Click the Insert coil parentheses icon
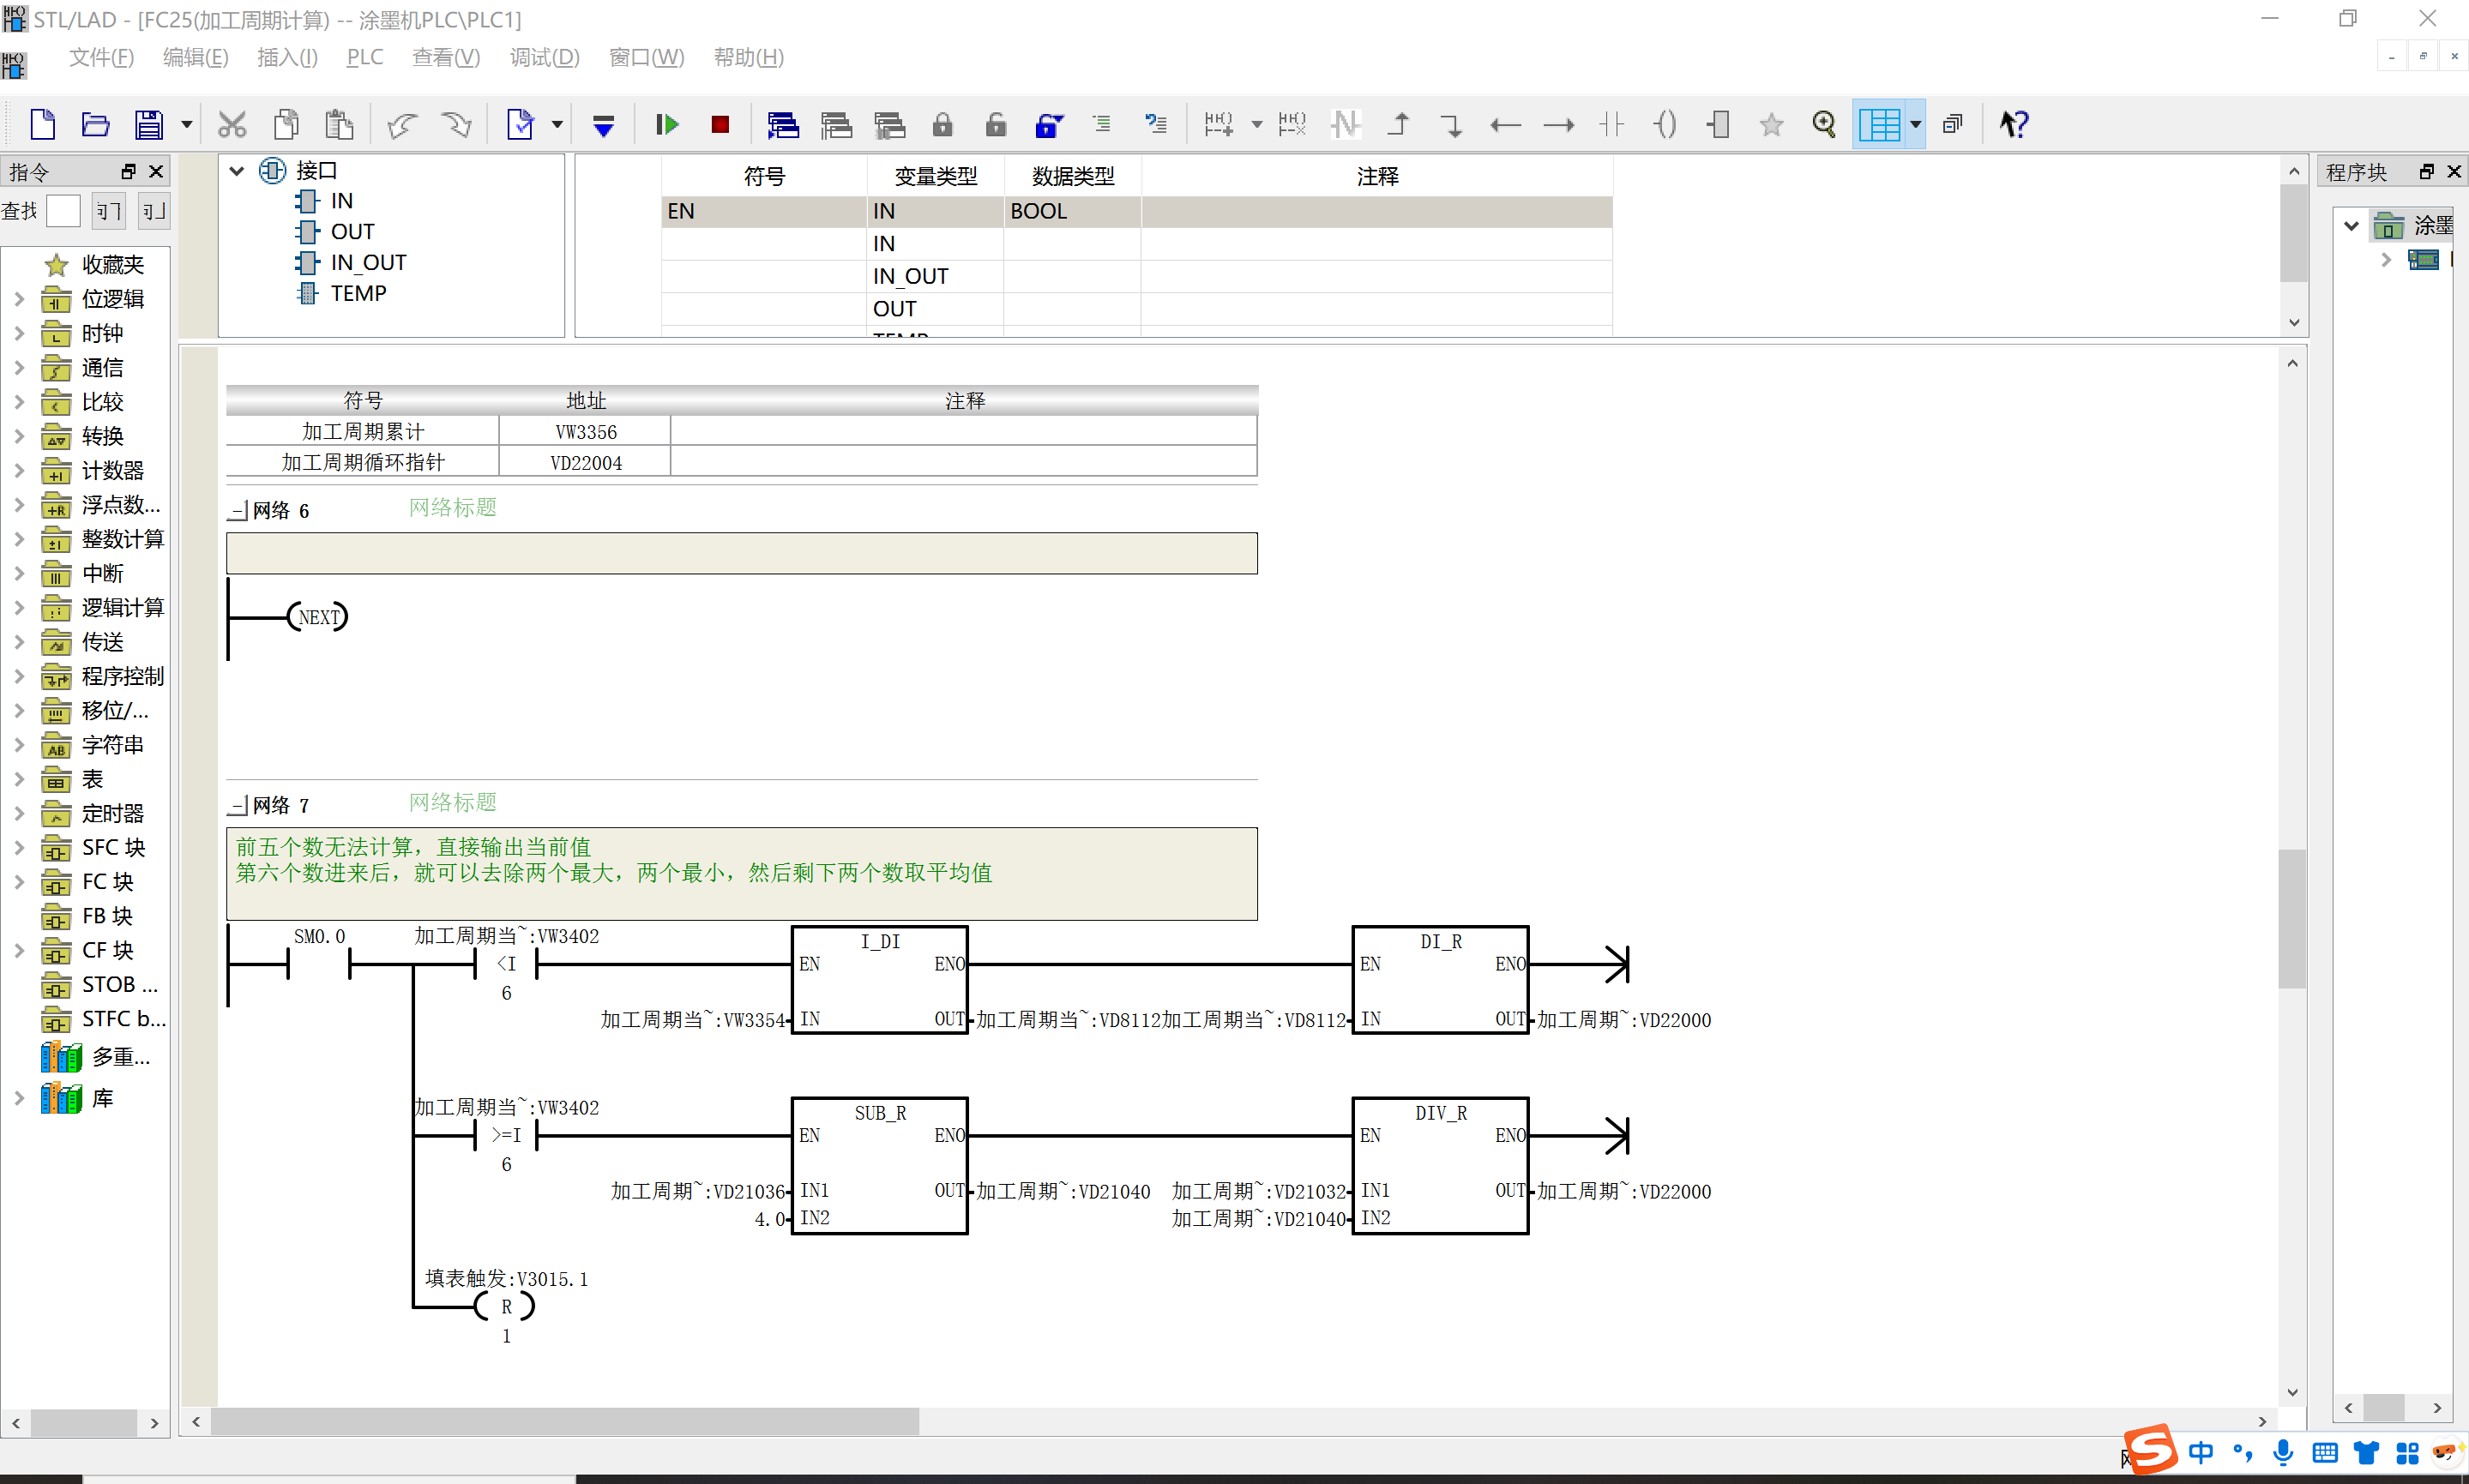This screenshot has height=1484, width=2469. [x=1665, y=125]
